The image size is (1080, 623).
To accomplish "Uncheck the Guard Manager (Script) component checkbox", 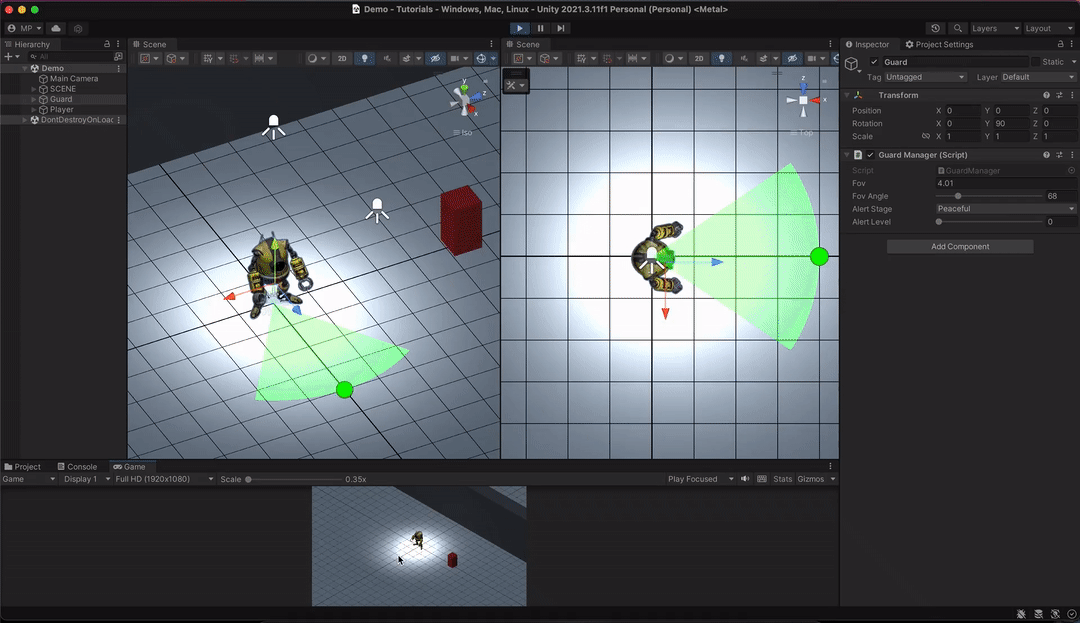I will click(x=869, y=155).
